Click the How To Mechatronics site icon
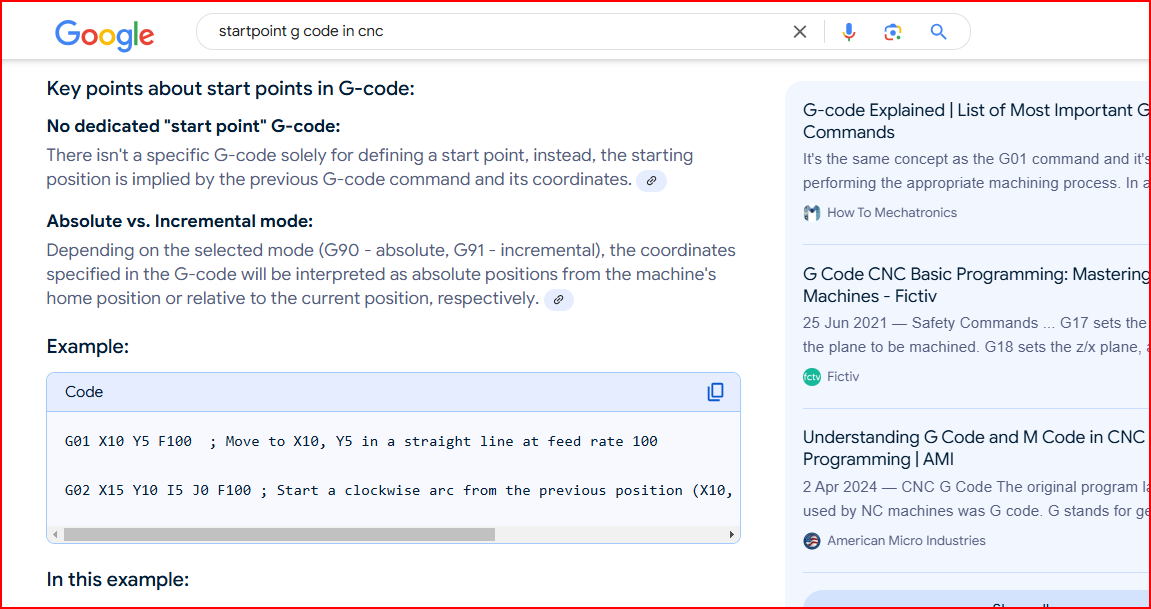Viewport: 1151px width, 609px height. [812, 213]
